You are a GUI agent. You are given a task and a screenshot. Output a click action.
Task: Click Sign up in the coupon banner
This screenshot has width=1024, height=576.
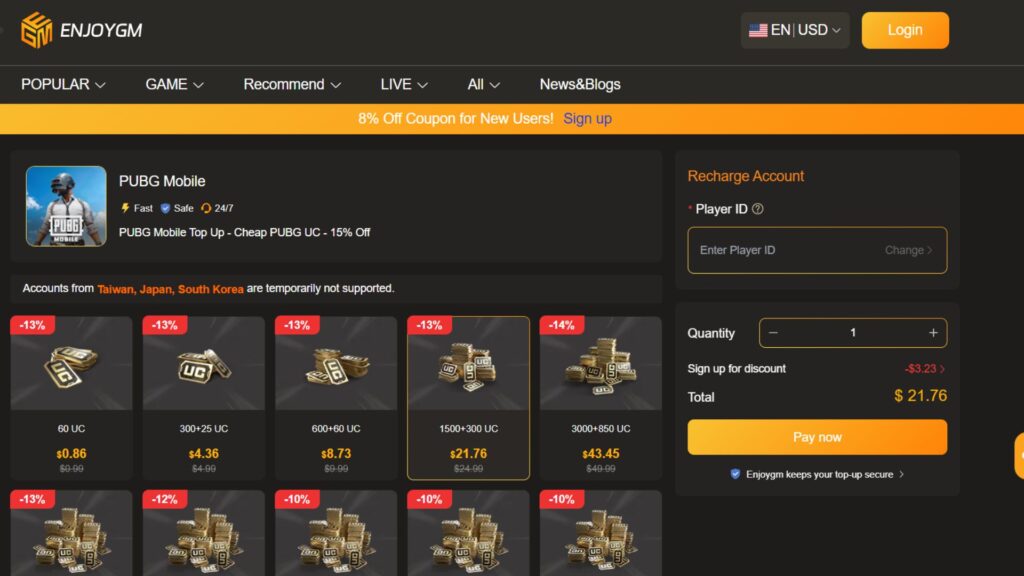tap(587, 118)
